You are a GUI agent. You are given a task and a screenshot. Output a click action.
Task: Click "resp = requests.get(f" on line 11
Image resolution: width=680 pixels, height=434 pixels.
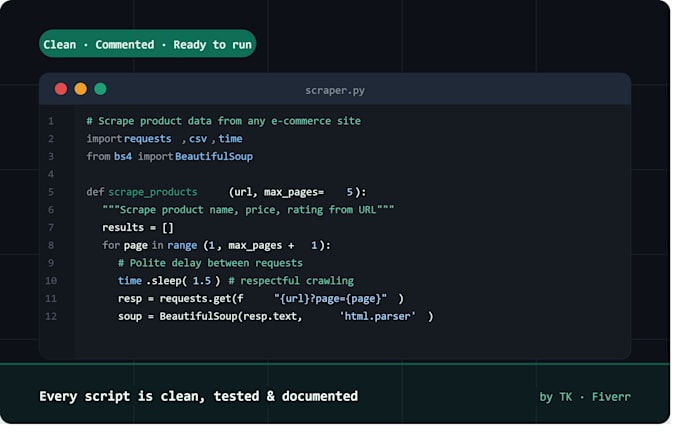pyautogui.click(x=180, y=299)
